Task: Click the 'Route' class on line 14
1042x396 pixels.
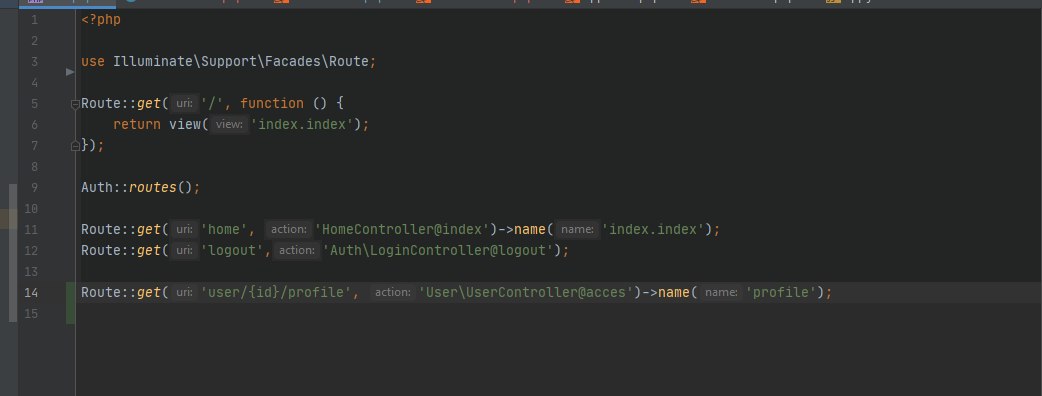Action: coord(101,292)
